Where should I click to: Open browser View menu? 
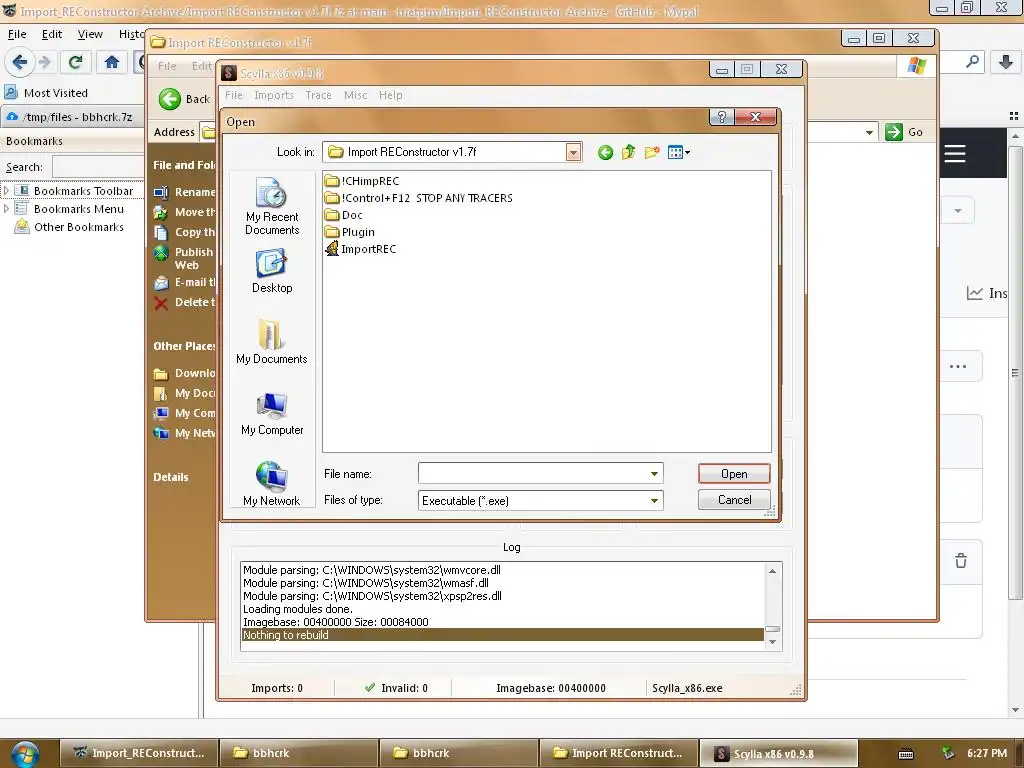click(x=89, y=34)
